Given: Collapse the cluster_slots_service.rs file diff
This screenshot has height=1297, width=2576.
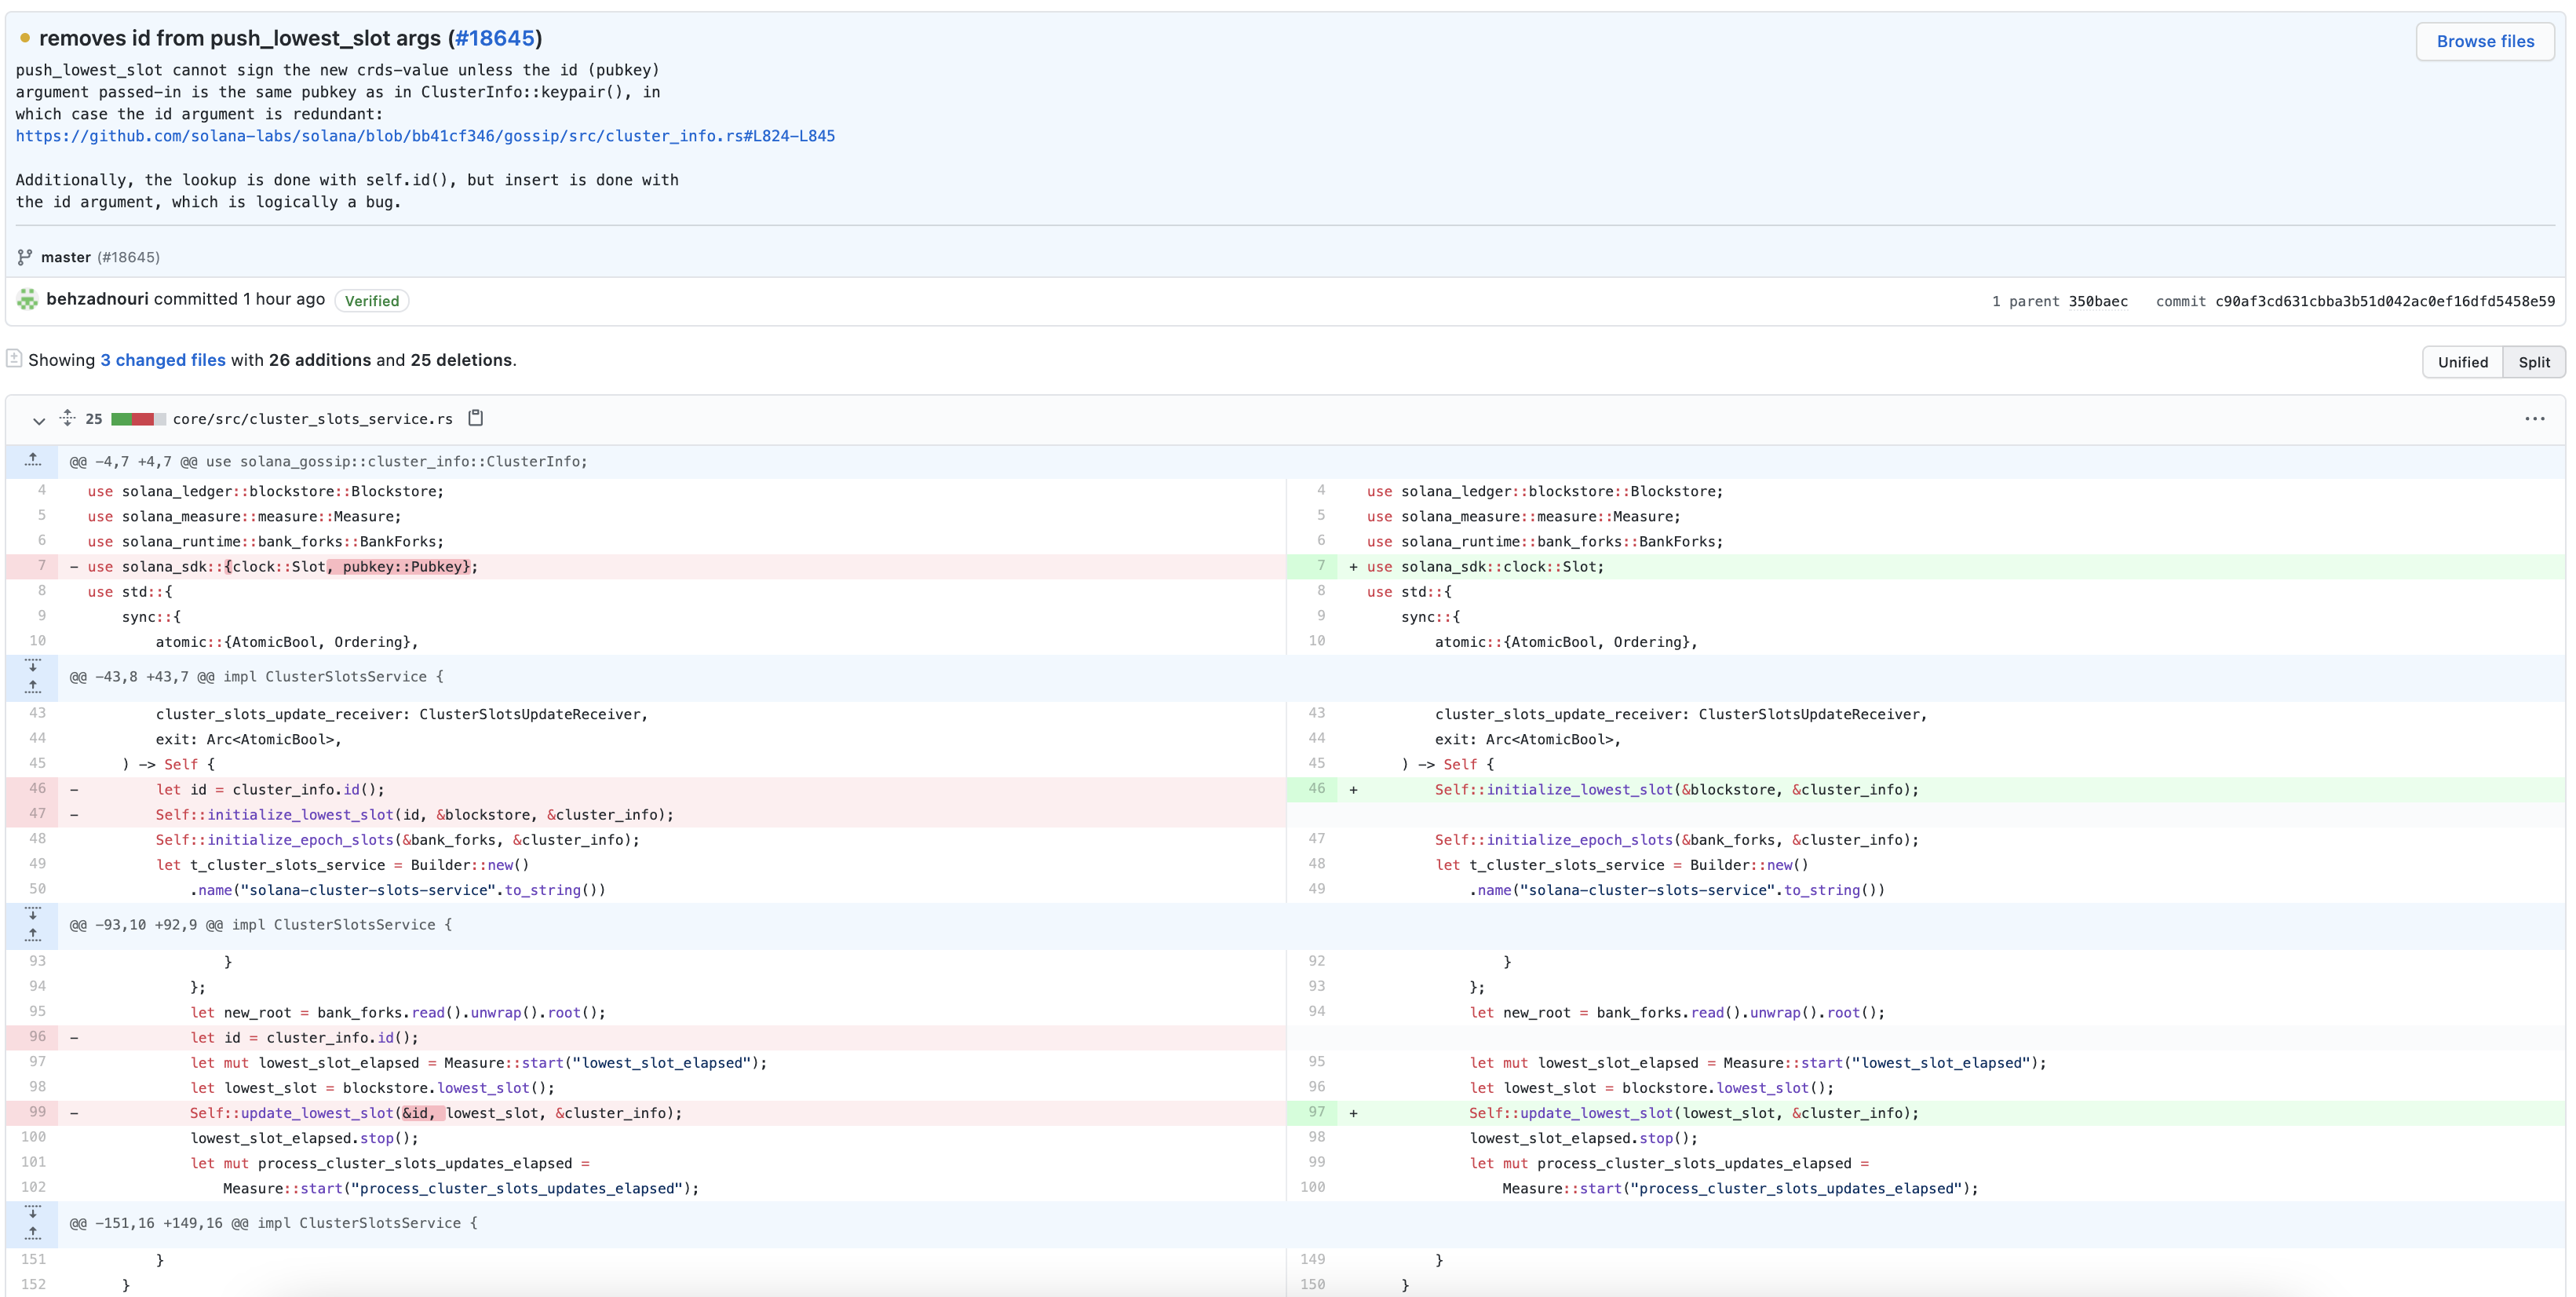Looking at the screenshot, I should point(39,420).
